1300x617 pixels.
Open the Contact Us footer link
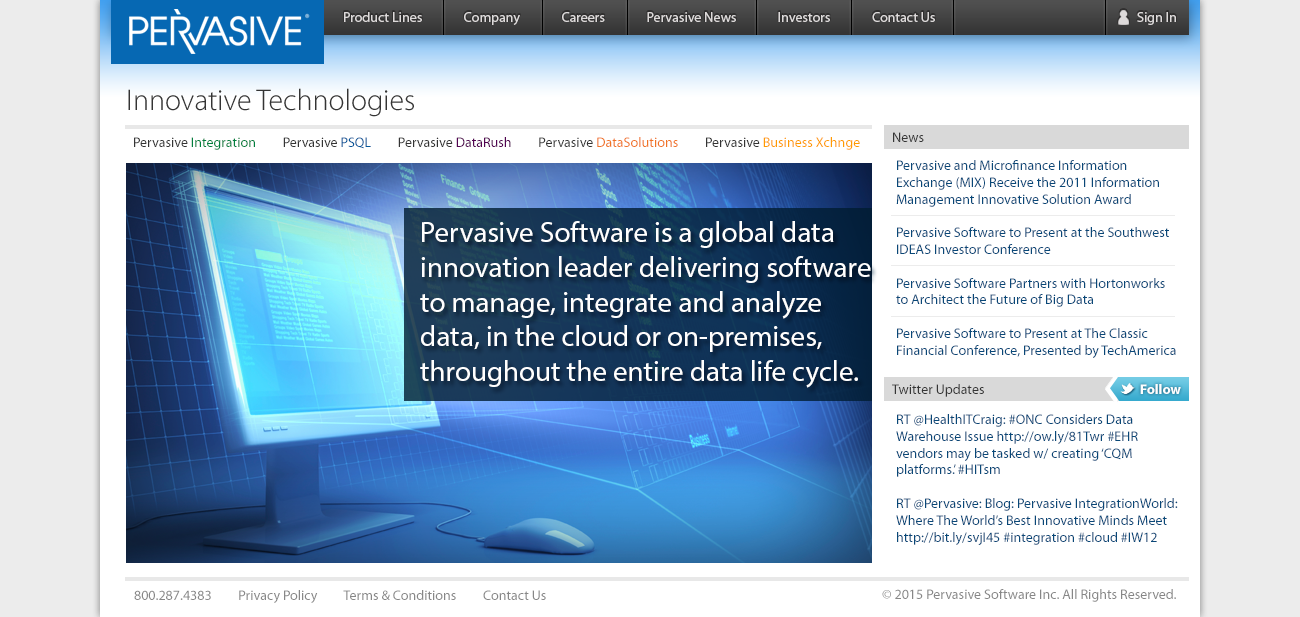514,595
